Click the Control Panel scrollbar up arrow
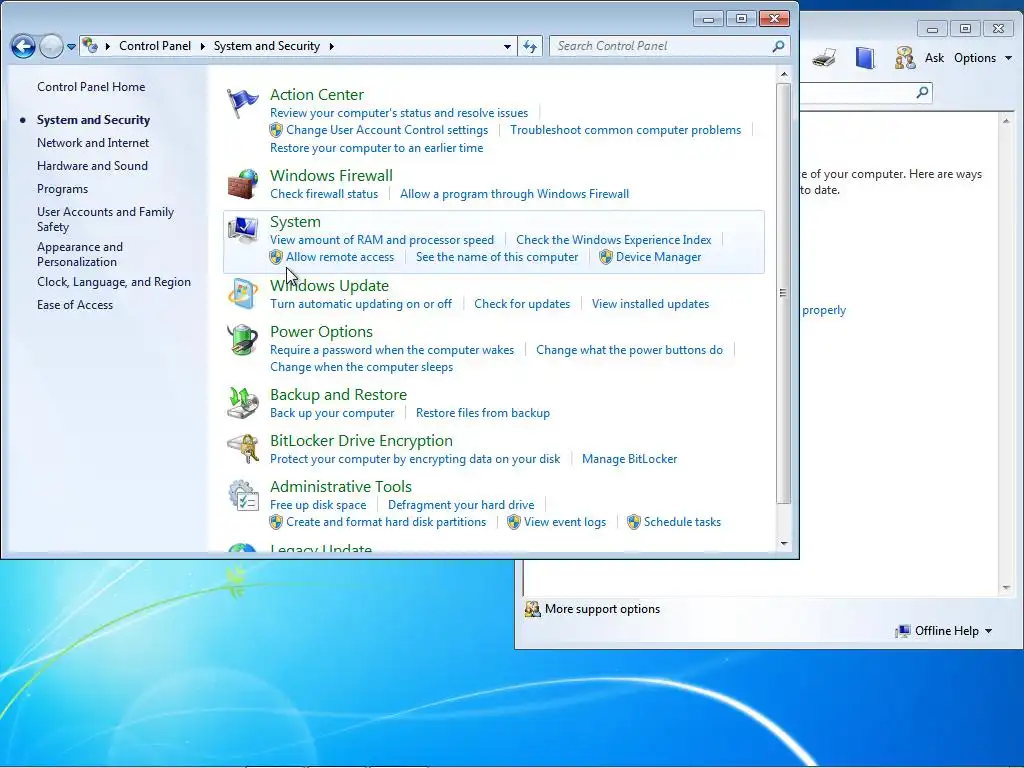 coord(783,74)
